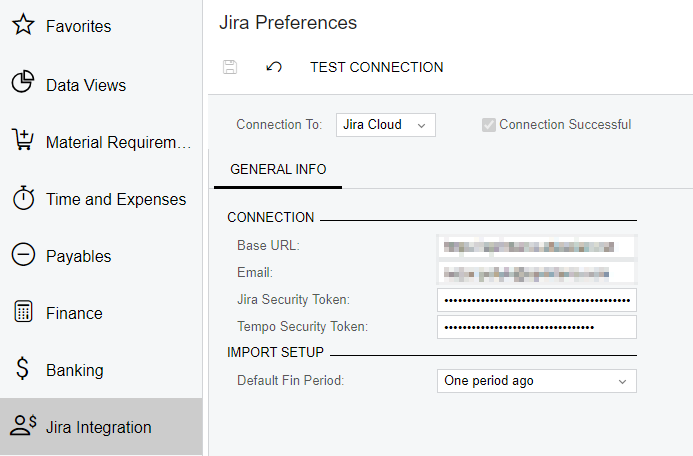The image size is (693, 456).
Task: Toggle the Connection Successful checkbox
Action: (488, 125)
